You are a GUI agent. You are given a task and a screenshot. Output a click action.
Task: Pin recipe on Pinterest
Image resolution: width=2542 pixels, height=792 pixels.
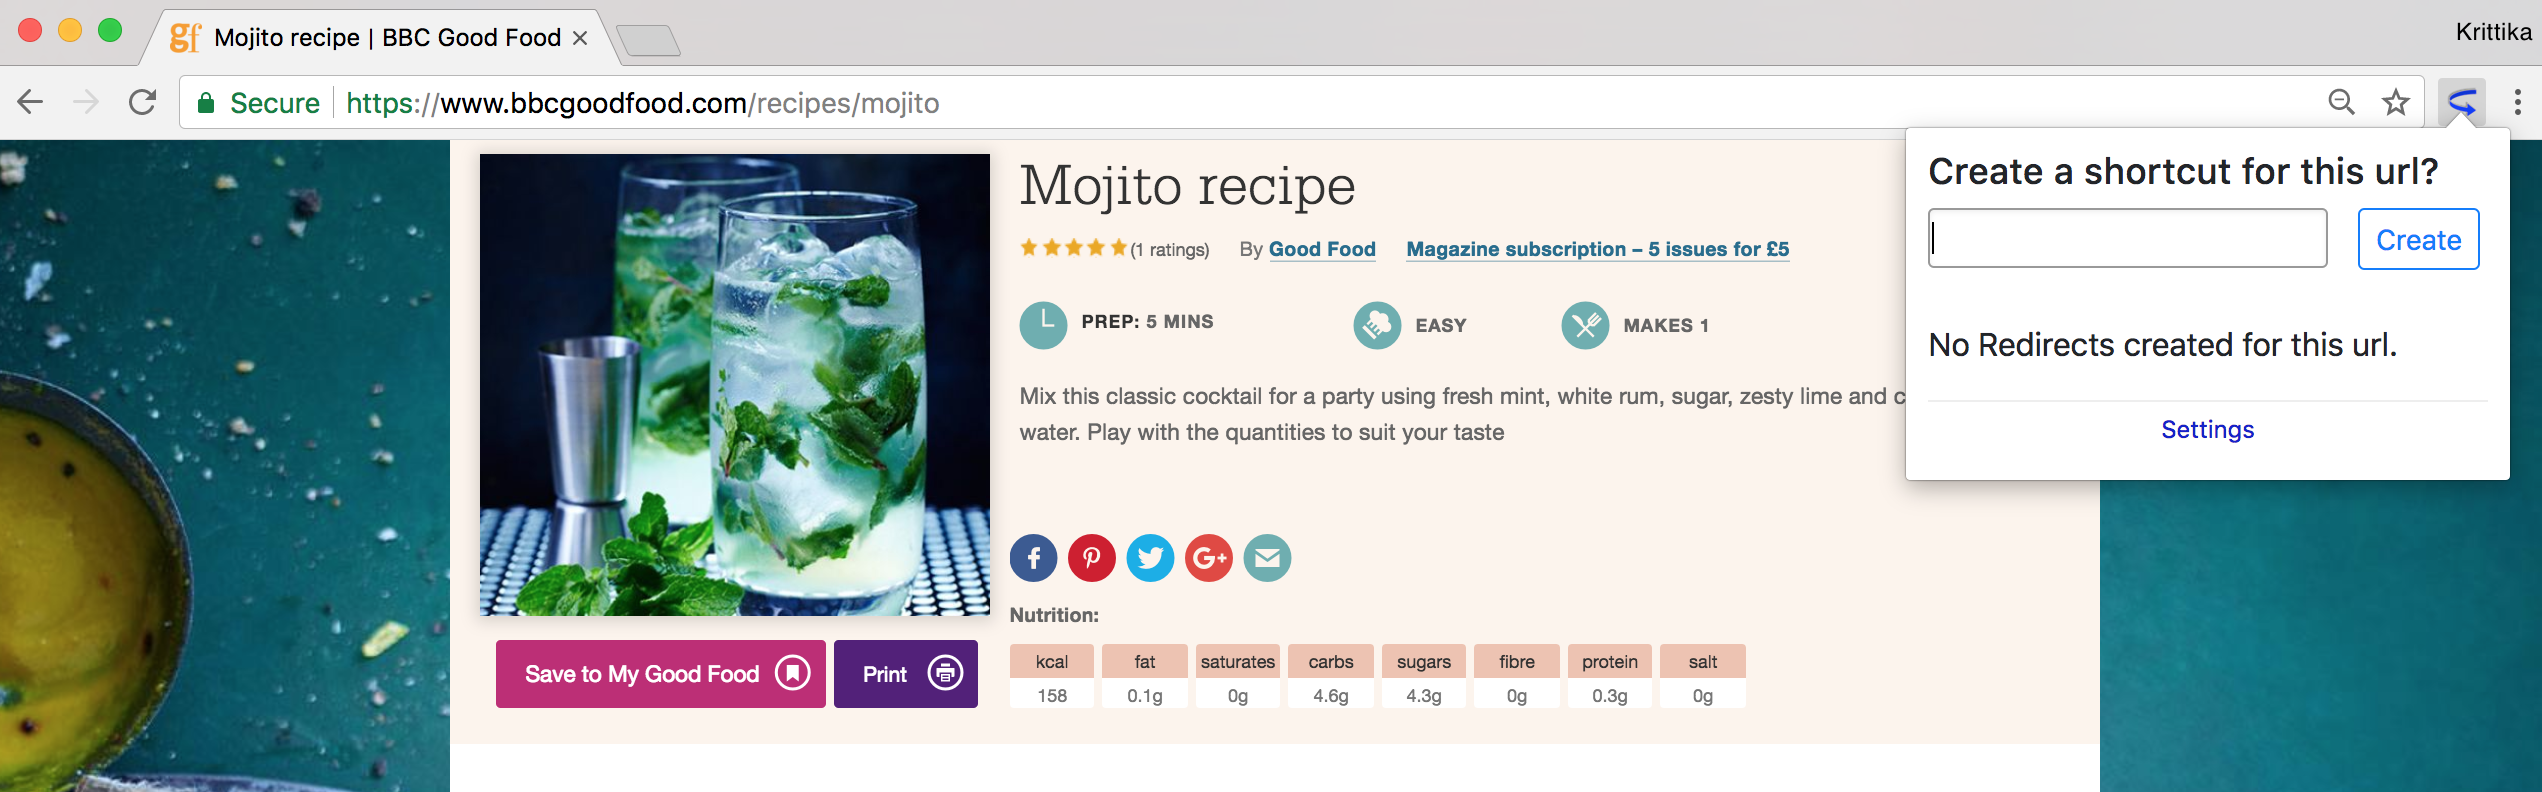click(1091, 558)
